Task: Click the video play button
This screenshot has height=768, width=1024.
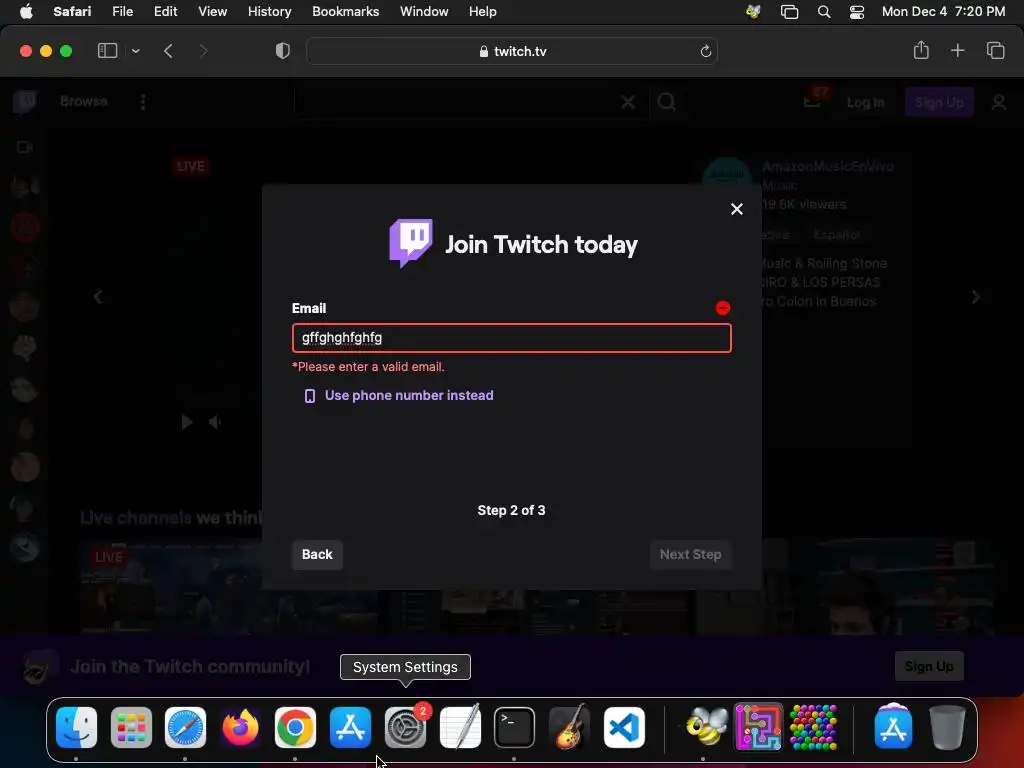Action: coord(187,423)
